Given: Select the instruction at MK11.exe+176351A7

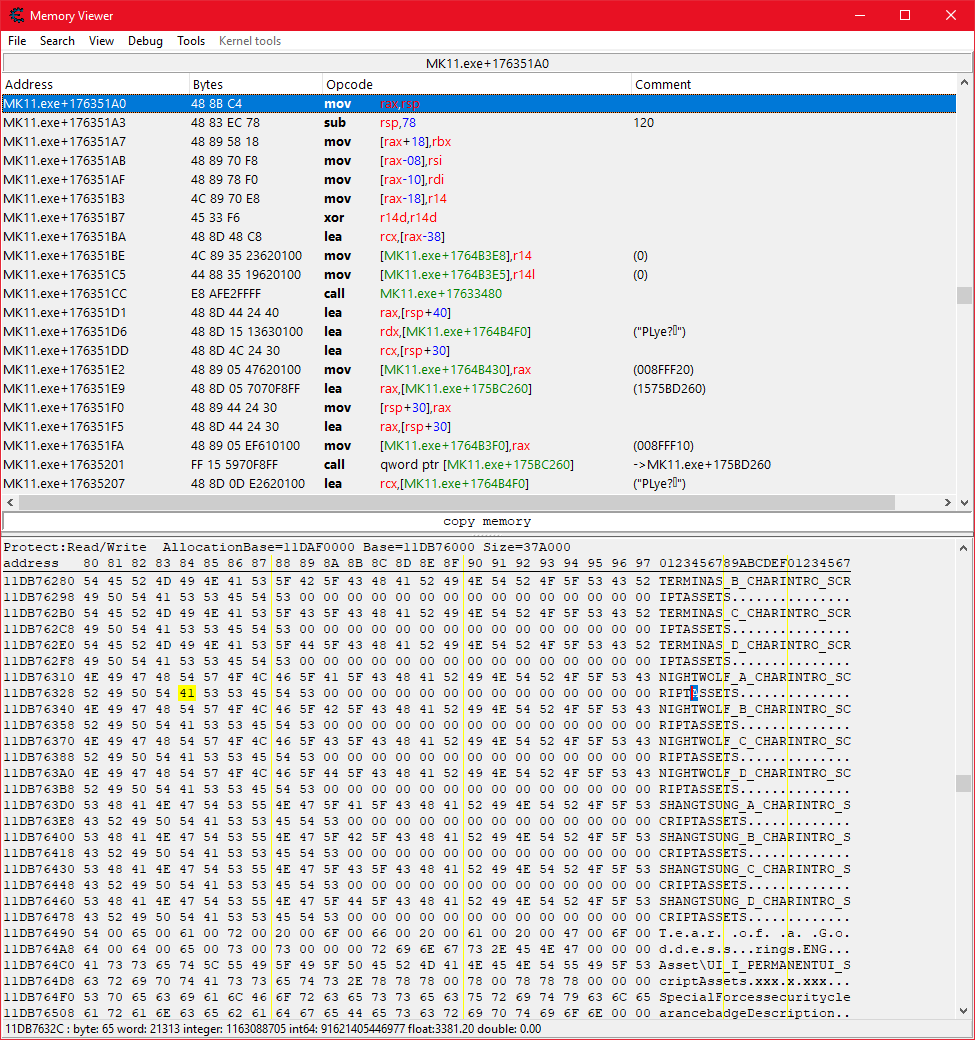Looking at the screenshot, I should pyautogui.click(x=479, y=141).
